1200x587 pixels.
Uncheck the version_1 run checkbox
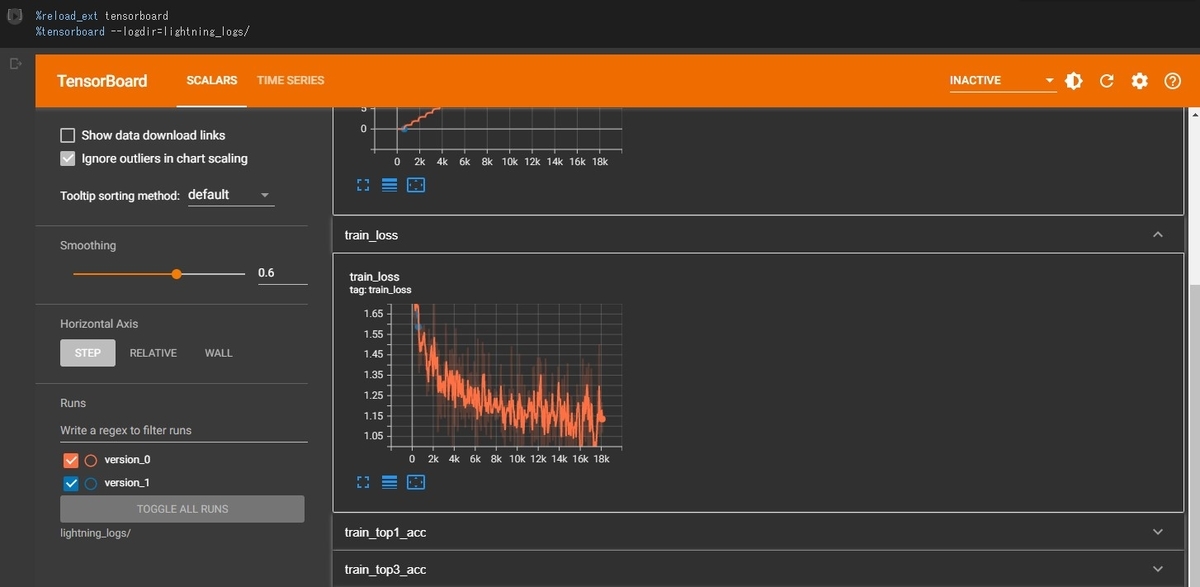[71, 483]
